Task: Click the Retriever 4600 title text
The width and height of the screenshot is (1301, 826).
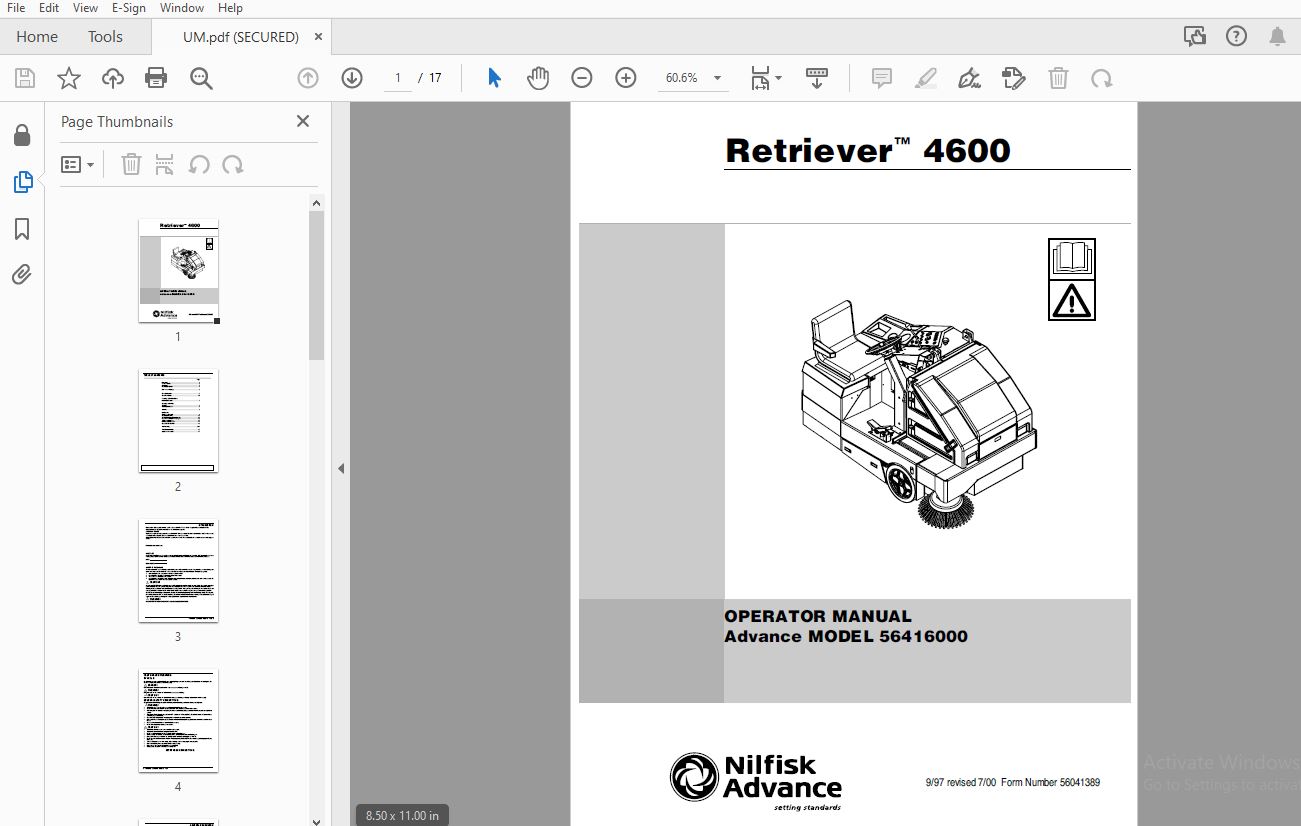Action: pyautogui.click(x=868, y=150)
